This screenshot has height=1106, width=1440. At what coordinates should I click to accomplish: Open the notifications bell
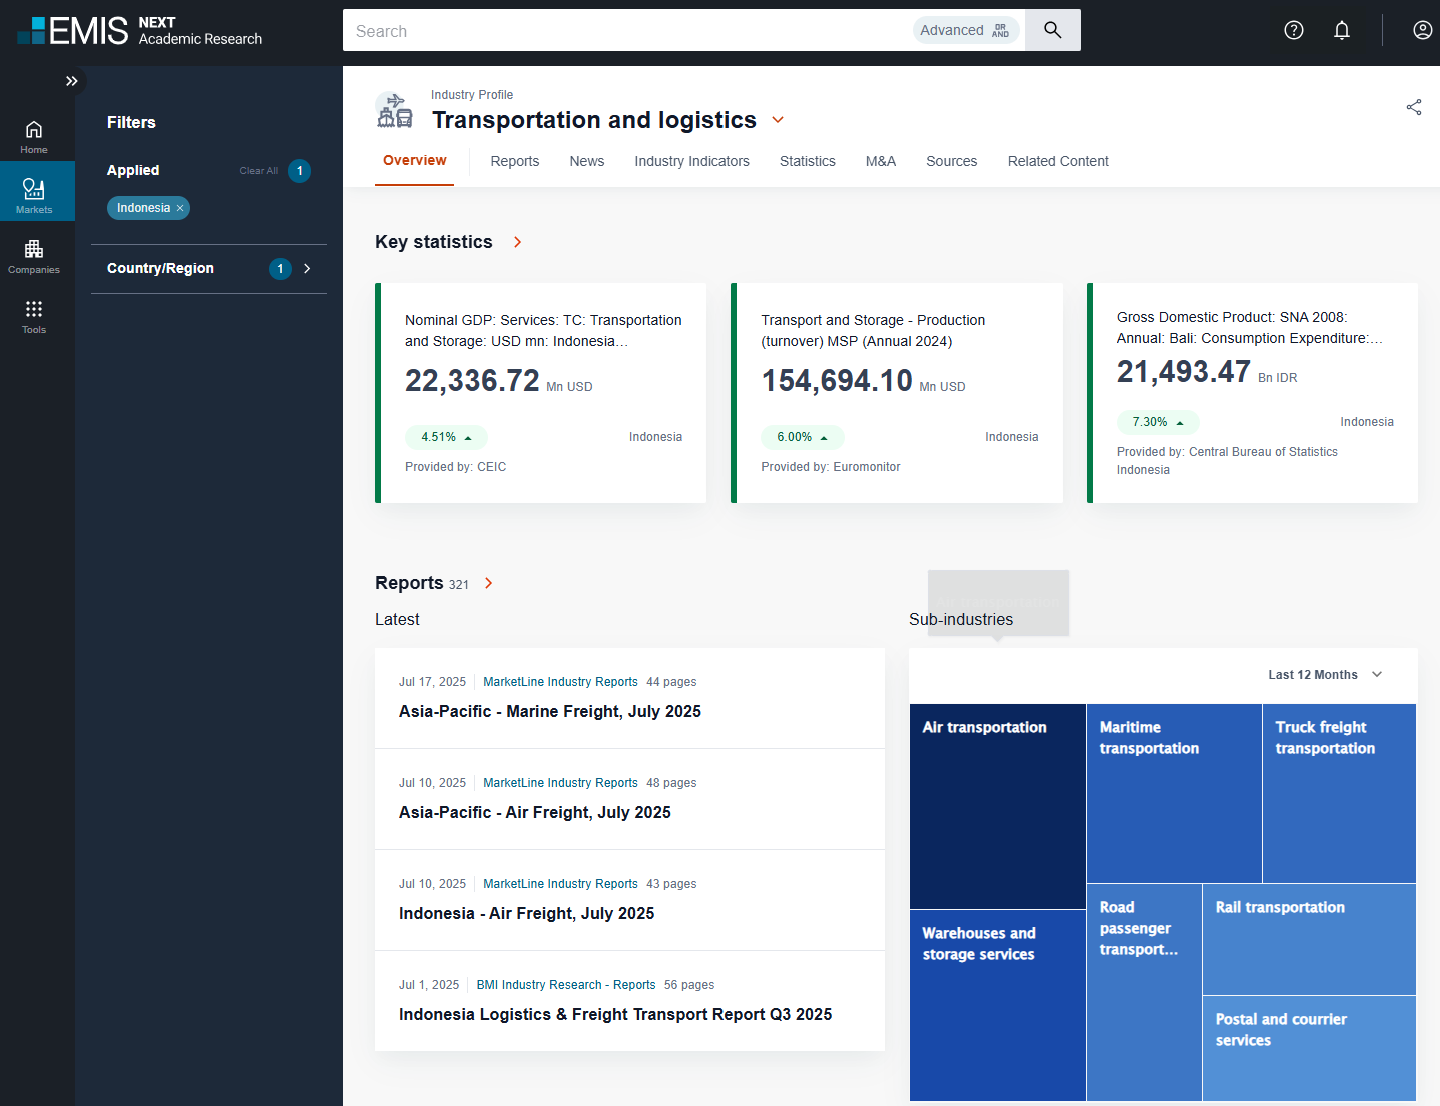pos(1341,30)
